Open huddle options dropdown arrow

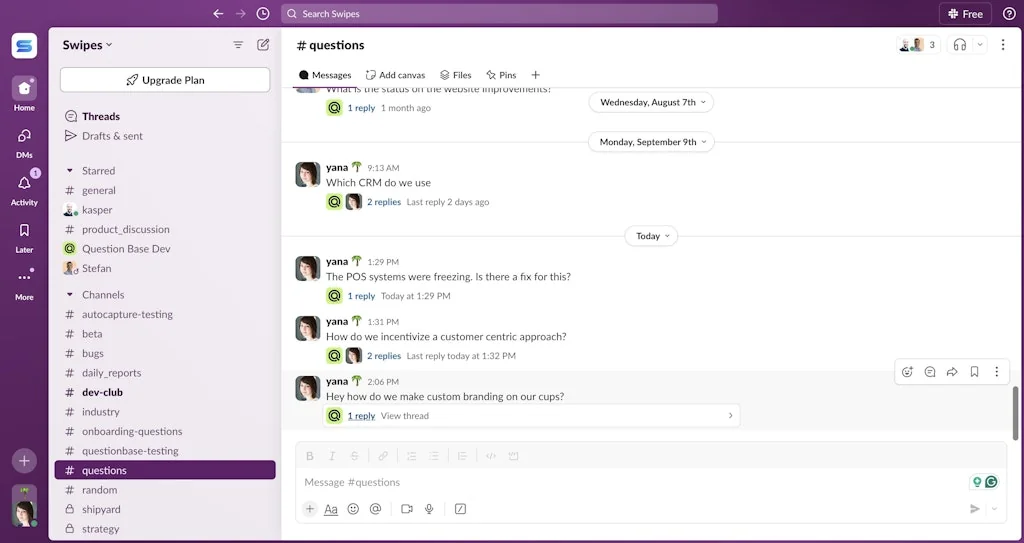979,45
